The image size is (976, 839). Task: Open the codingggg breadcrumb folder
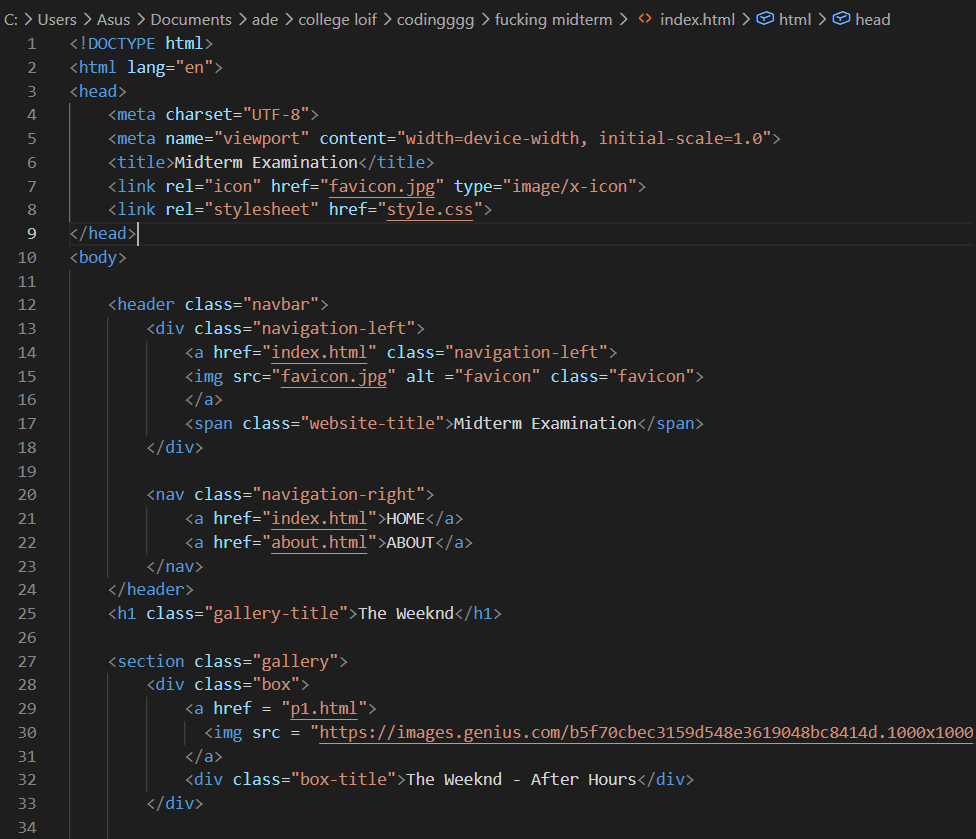[435, 20]
